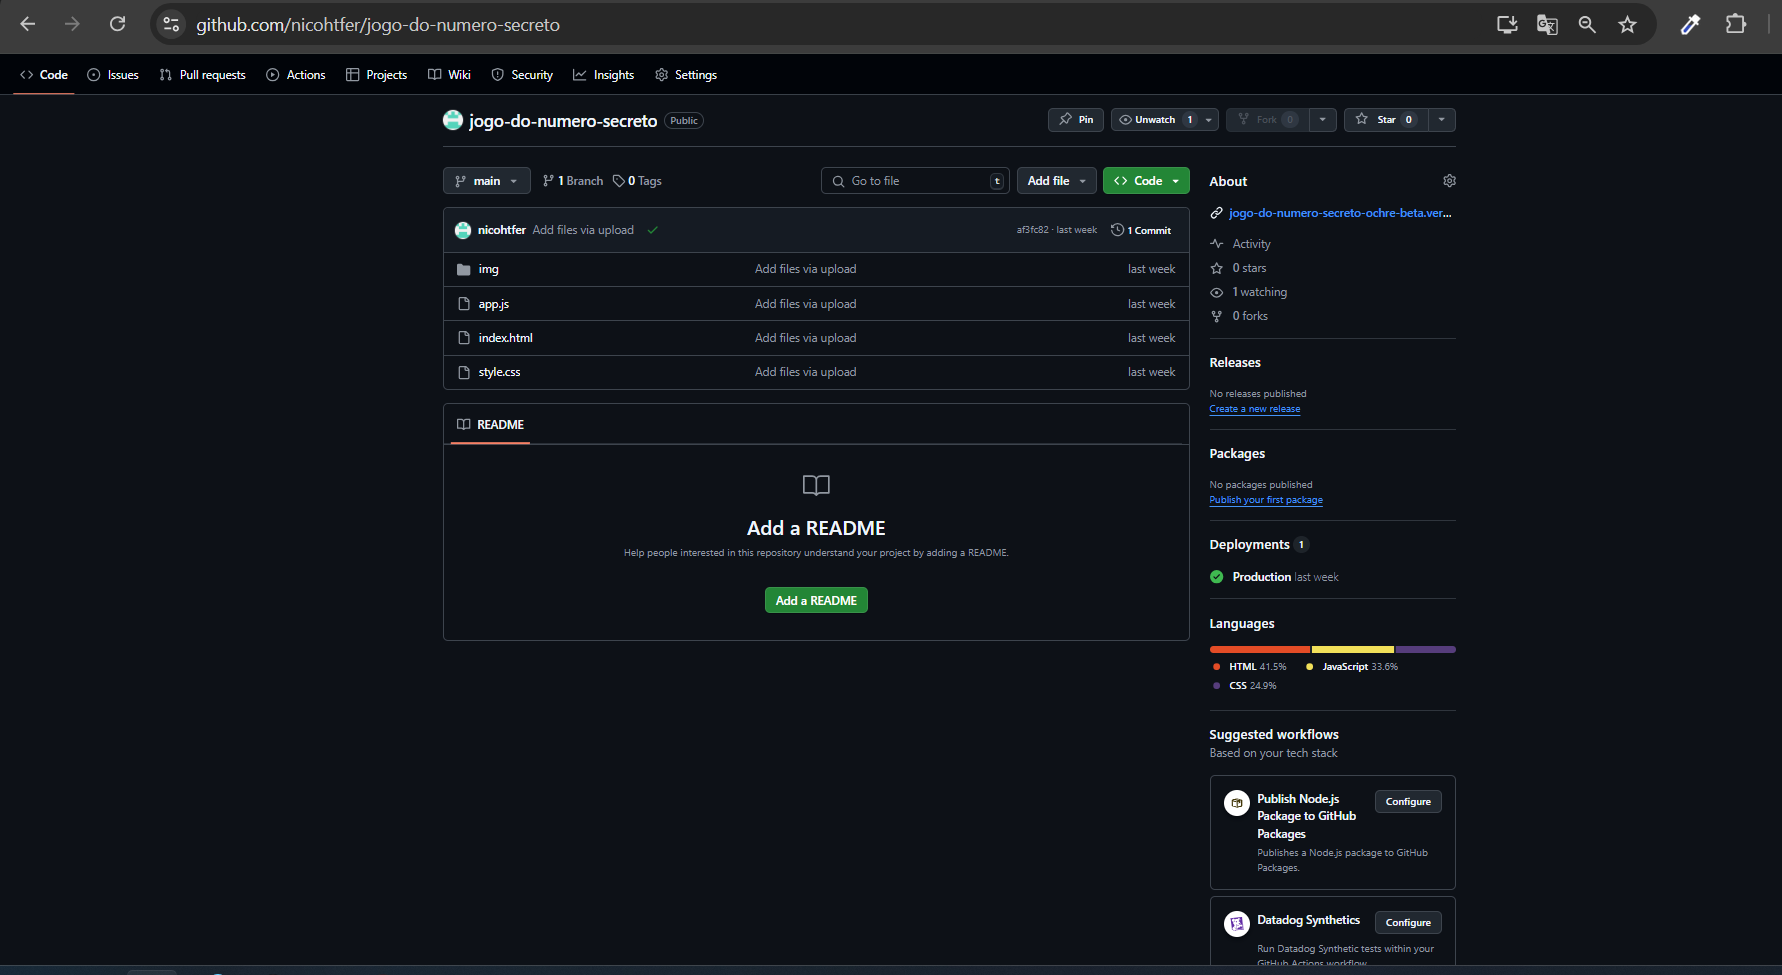Open the jogo-do-numero-secreto repository title
Image resolution: width=1782 pixels, height=975 pixels.
coord(563,121)
